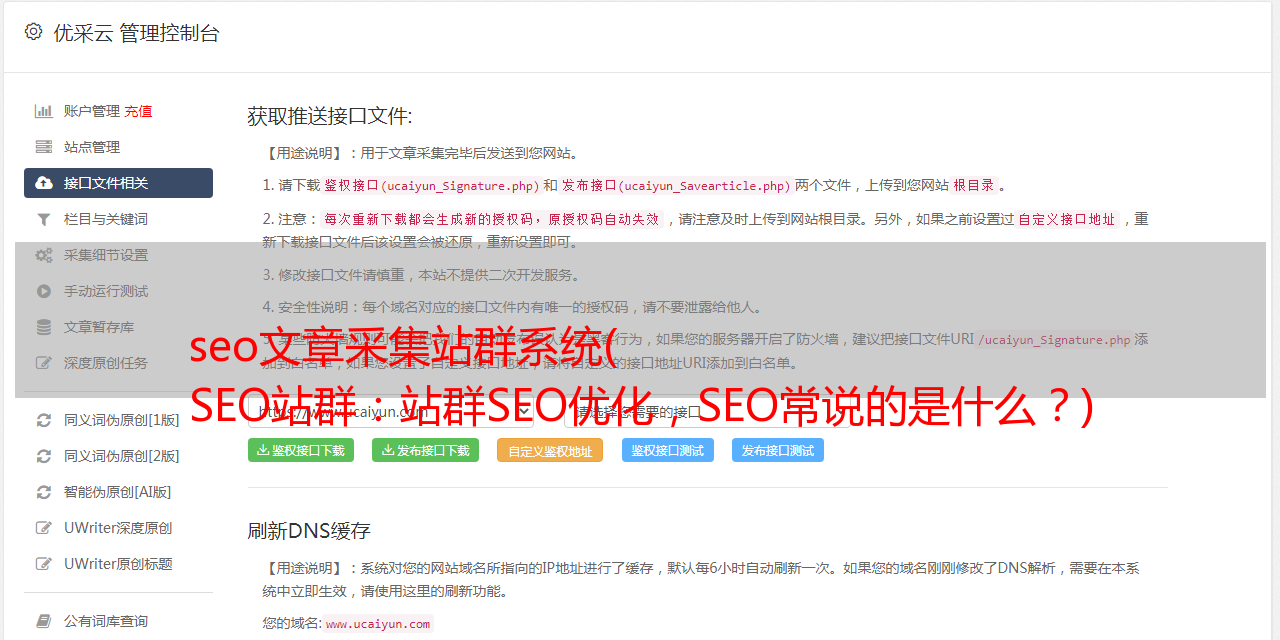The height and width of the screenshot is (640, 1280).
Task: Click the highlighted 根目录 text
Action: point(974,185)
